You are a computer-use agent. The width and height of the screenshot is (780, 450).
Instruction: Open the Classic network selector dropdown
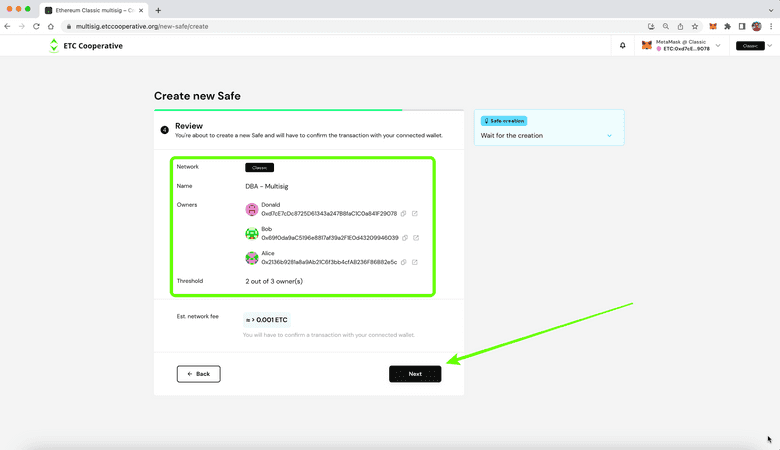[x=772, y=46]
